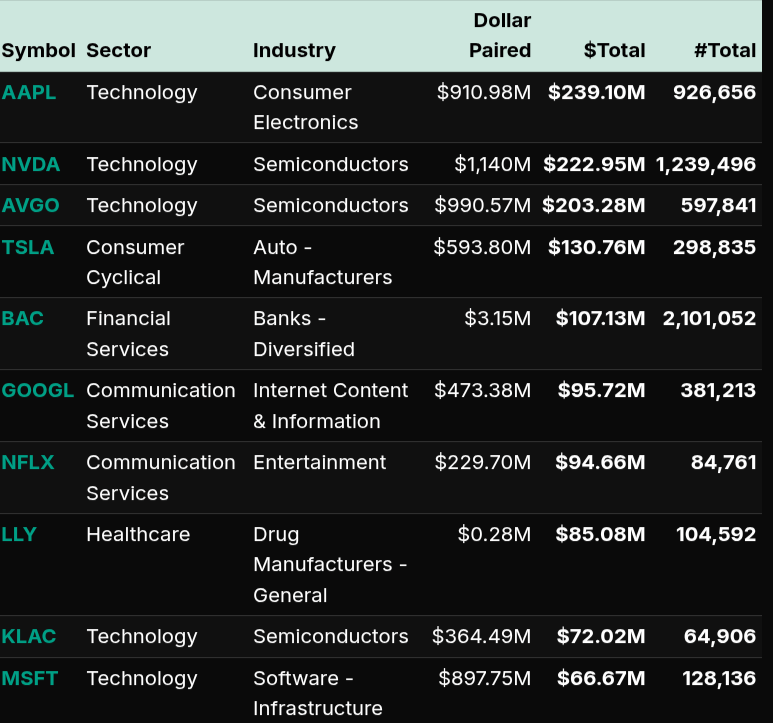773x723 pixels.
Task: Open the AVGO ticker symbol link
Action: (31, 205)
